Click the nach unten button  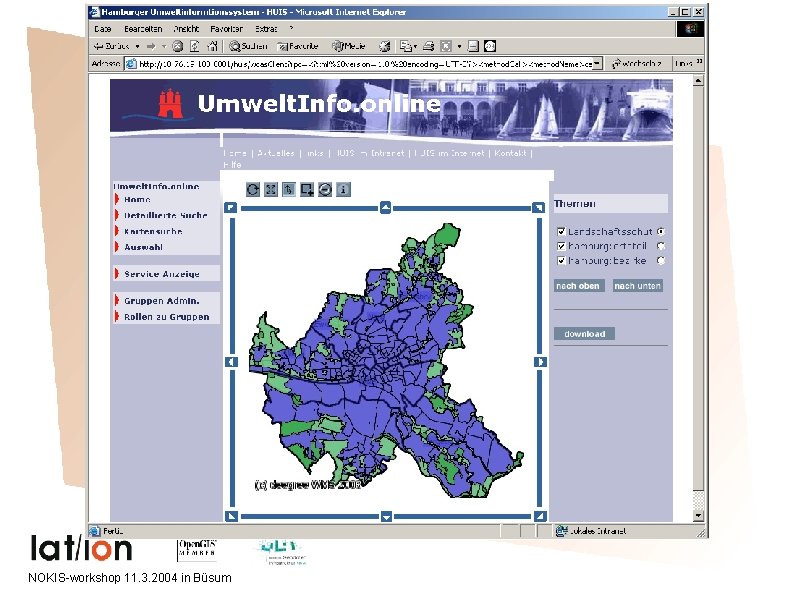point(638,286)
